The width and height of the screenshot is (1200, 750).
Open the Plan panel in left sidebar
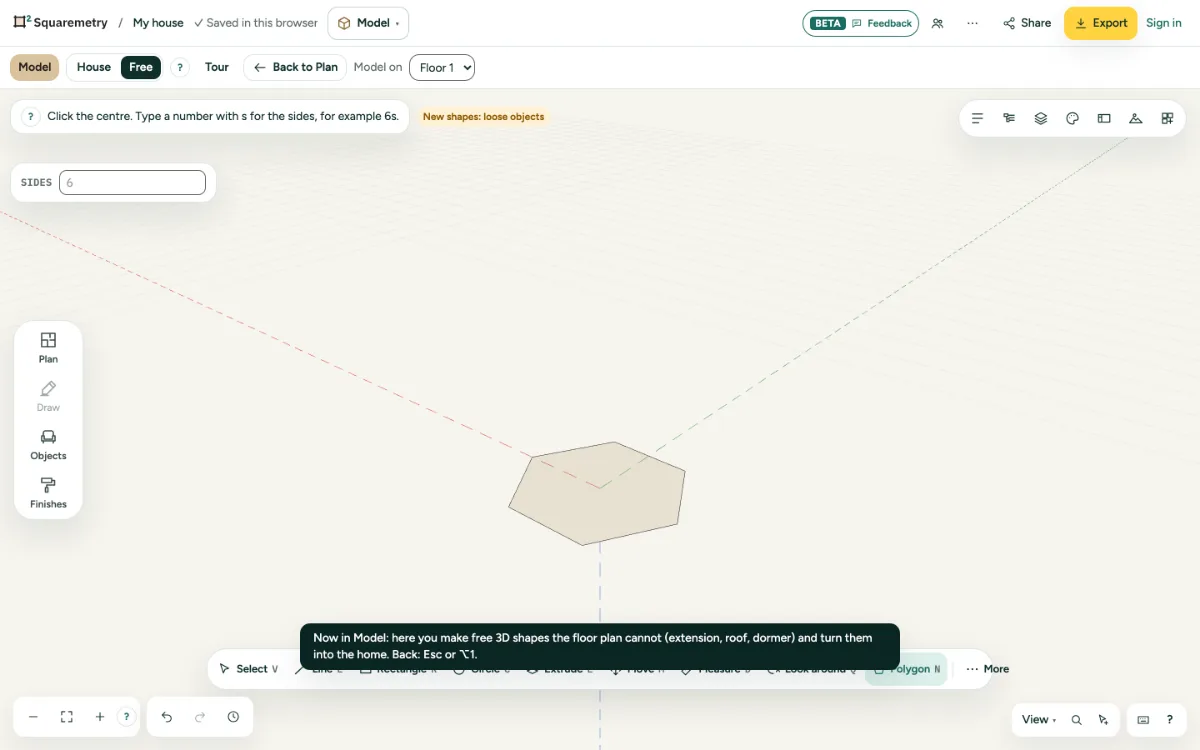48,348
